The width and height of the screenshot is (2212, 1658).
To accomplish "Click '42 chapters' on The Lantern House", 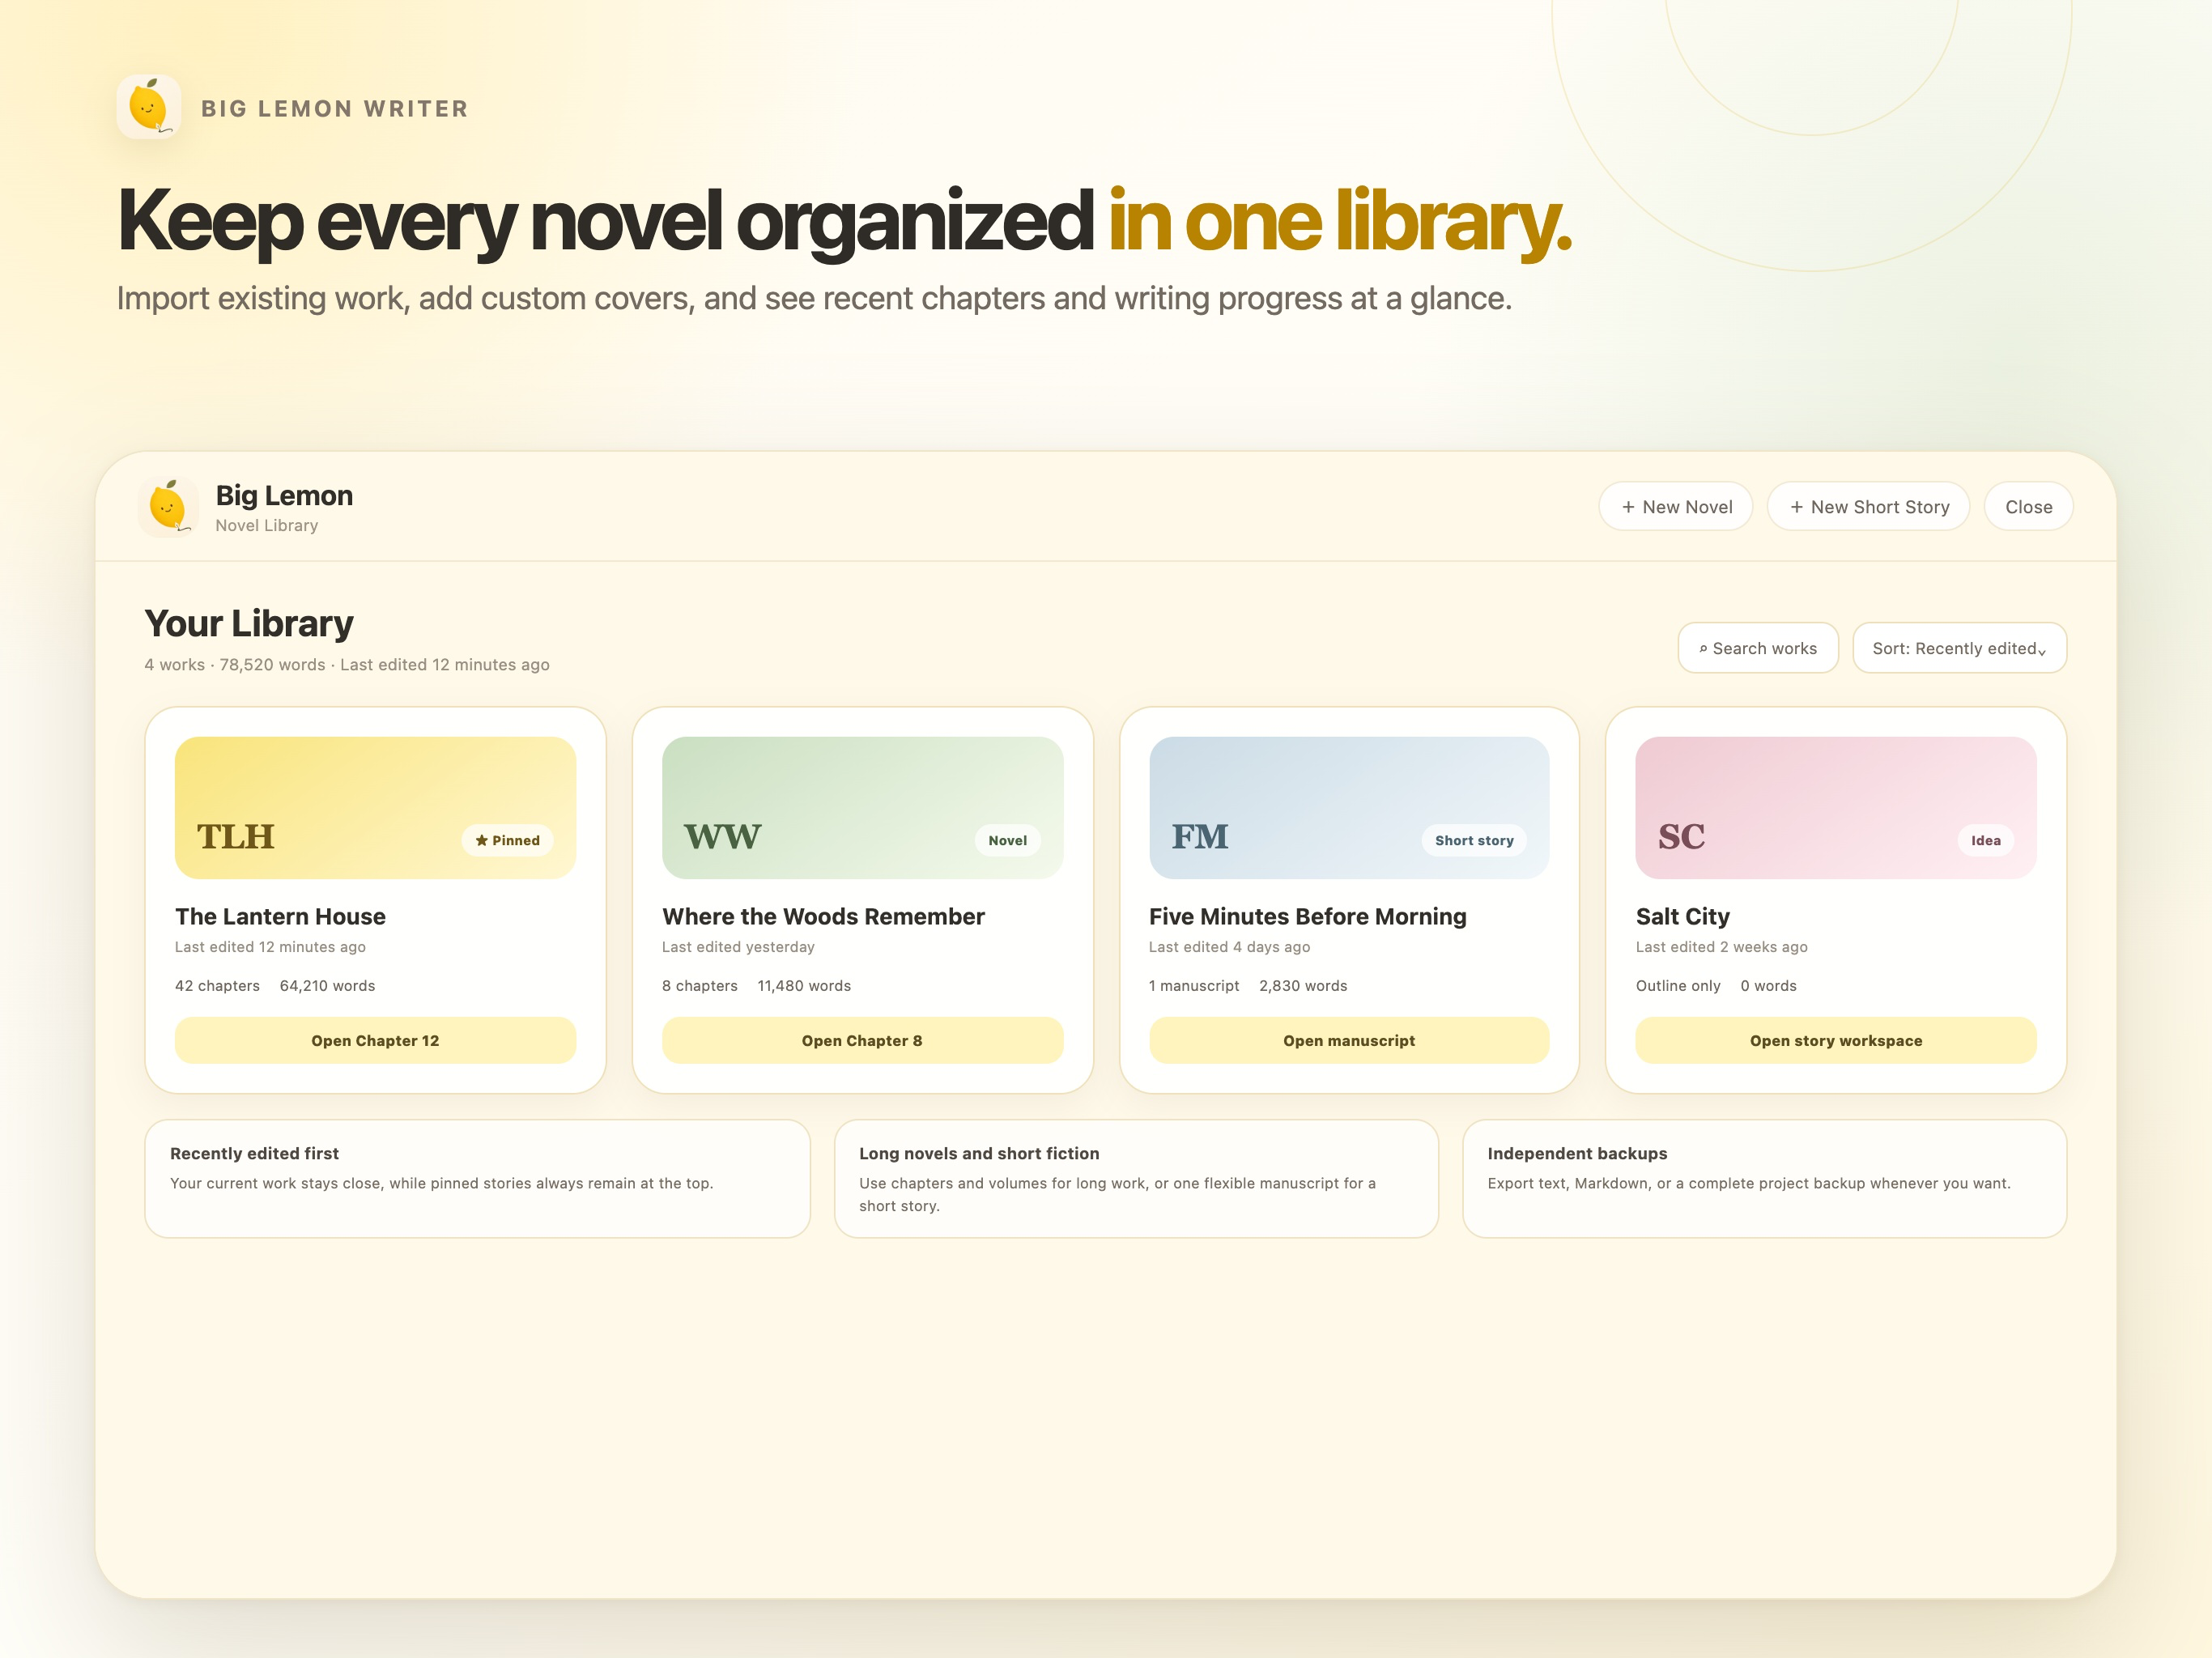I will click(x=217, y=985).
